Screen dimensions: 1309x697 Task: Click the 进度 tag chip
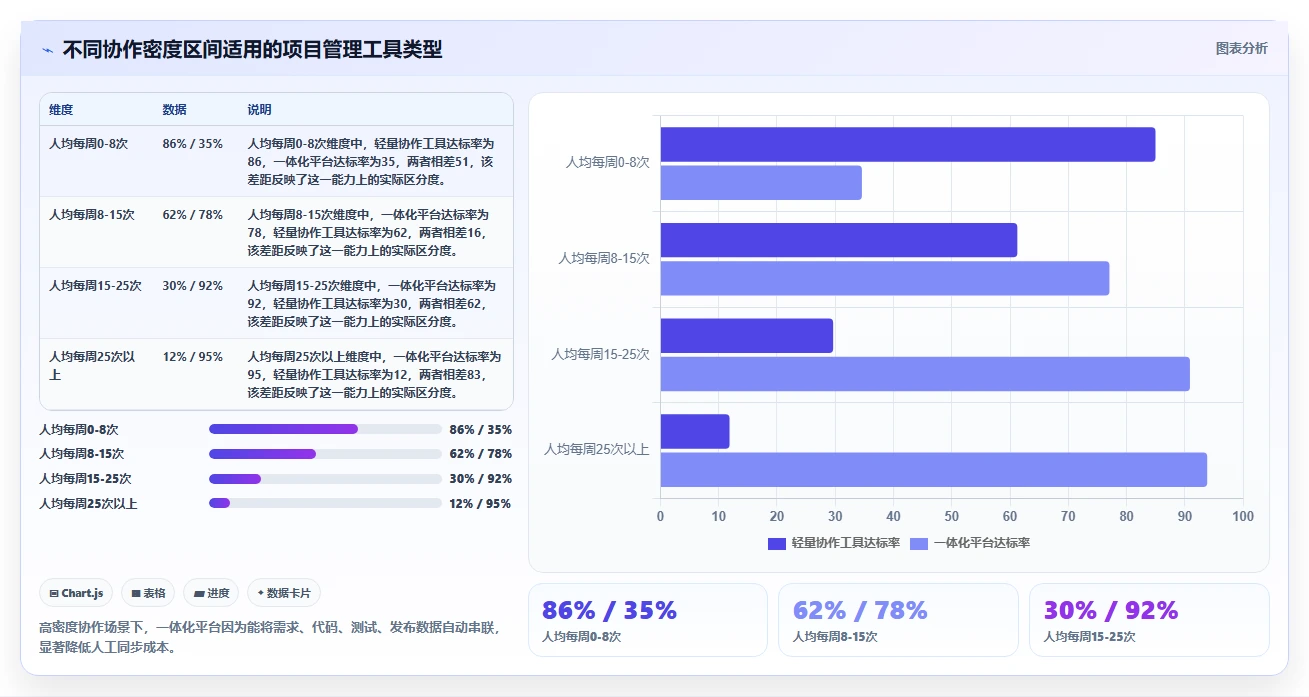[x=211, y=593]
